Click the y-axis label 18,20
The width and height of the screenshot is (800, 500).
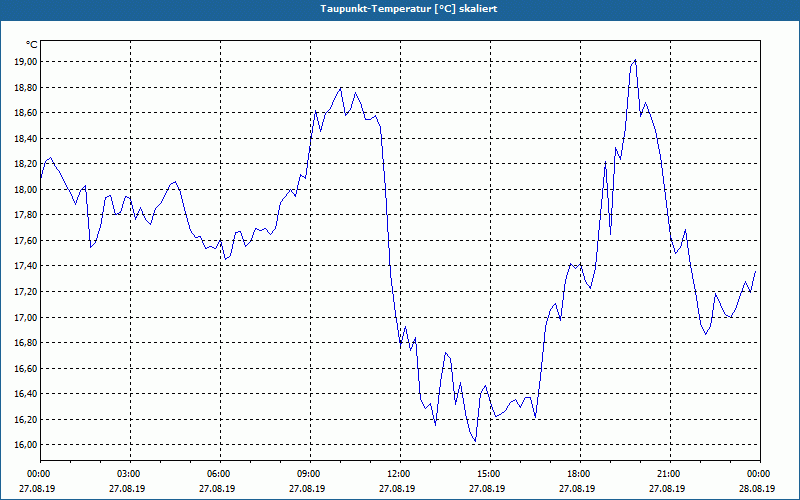click(27, 164)
